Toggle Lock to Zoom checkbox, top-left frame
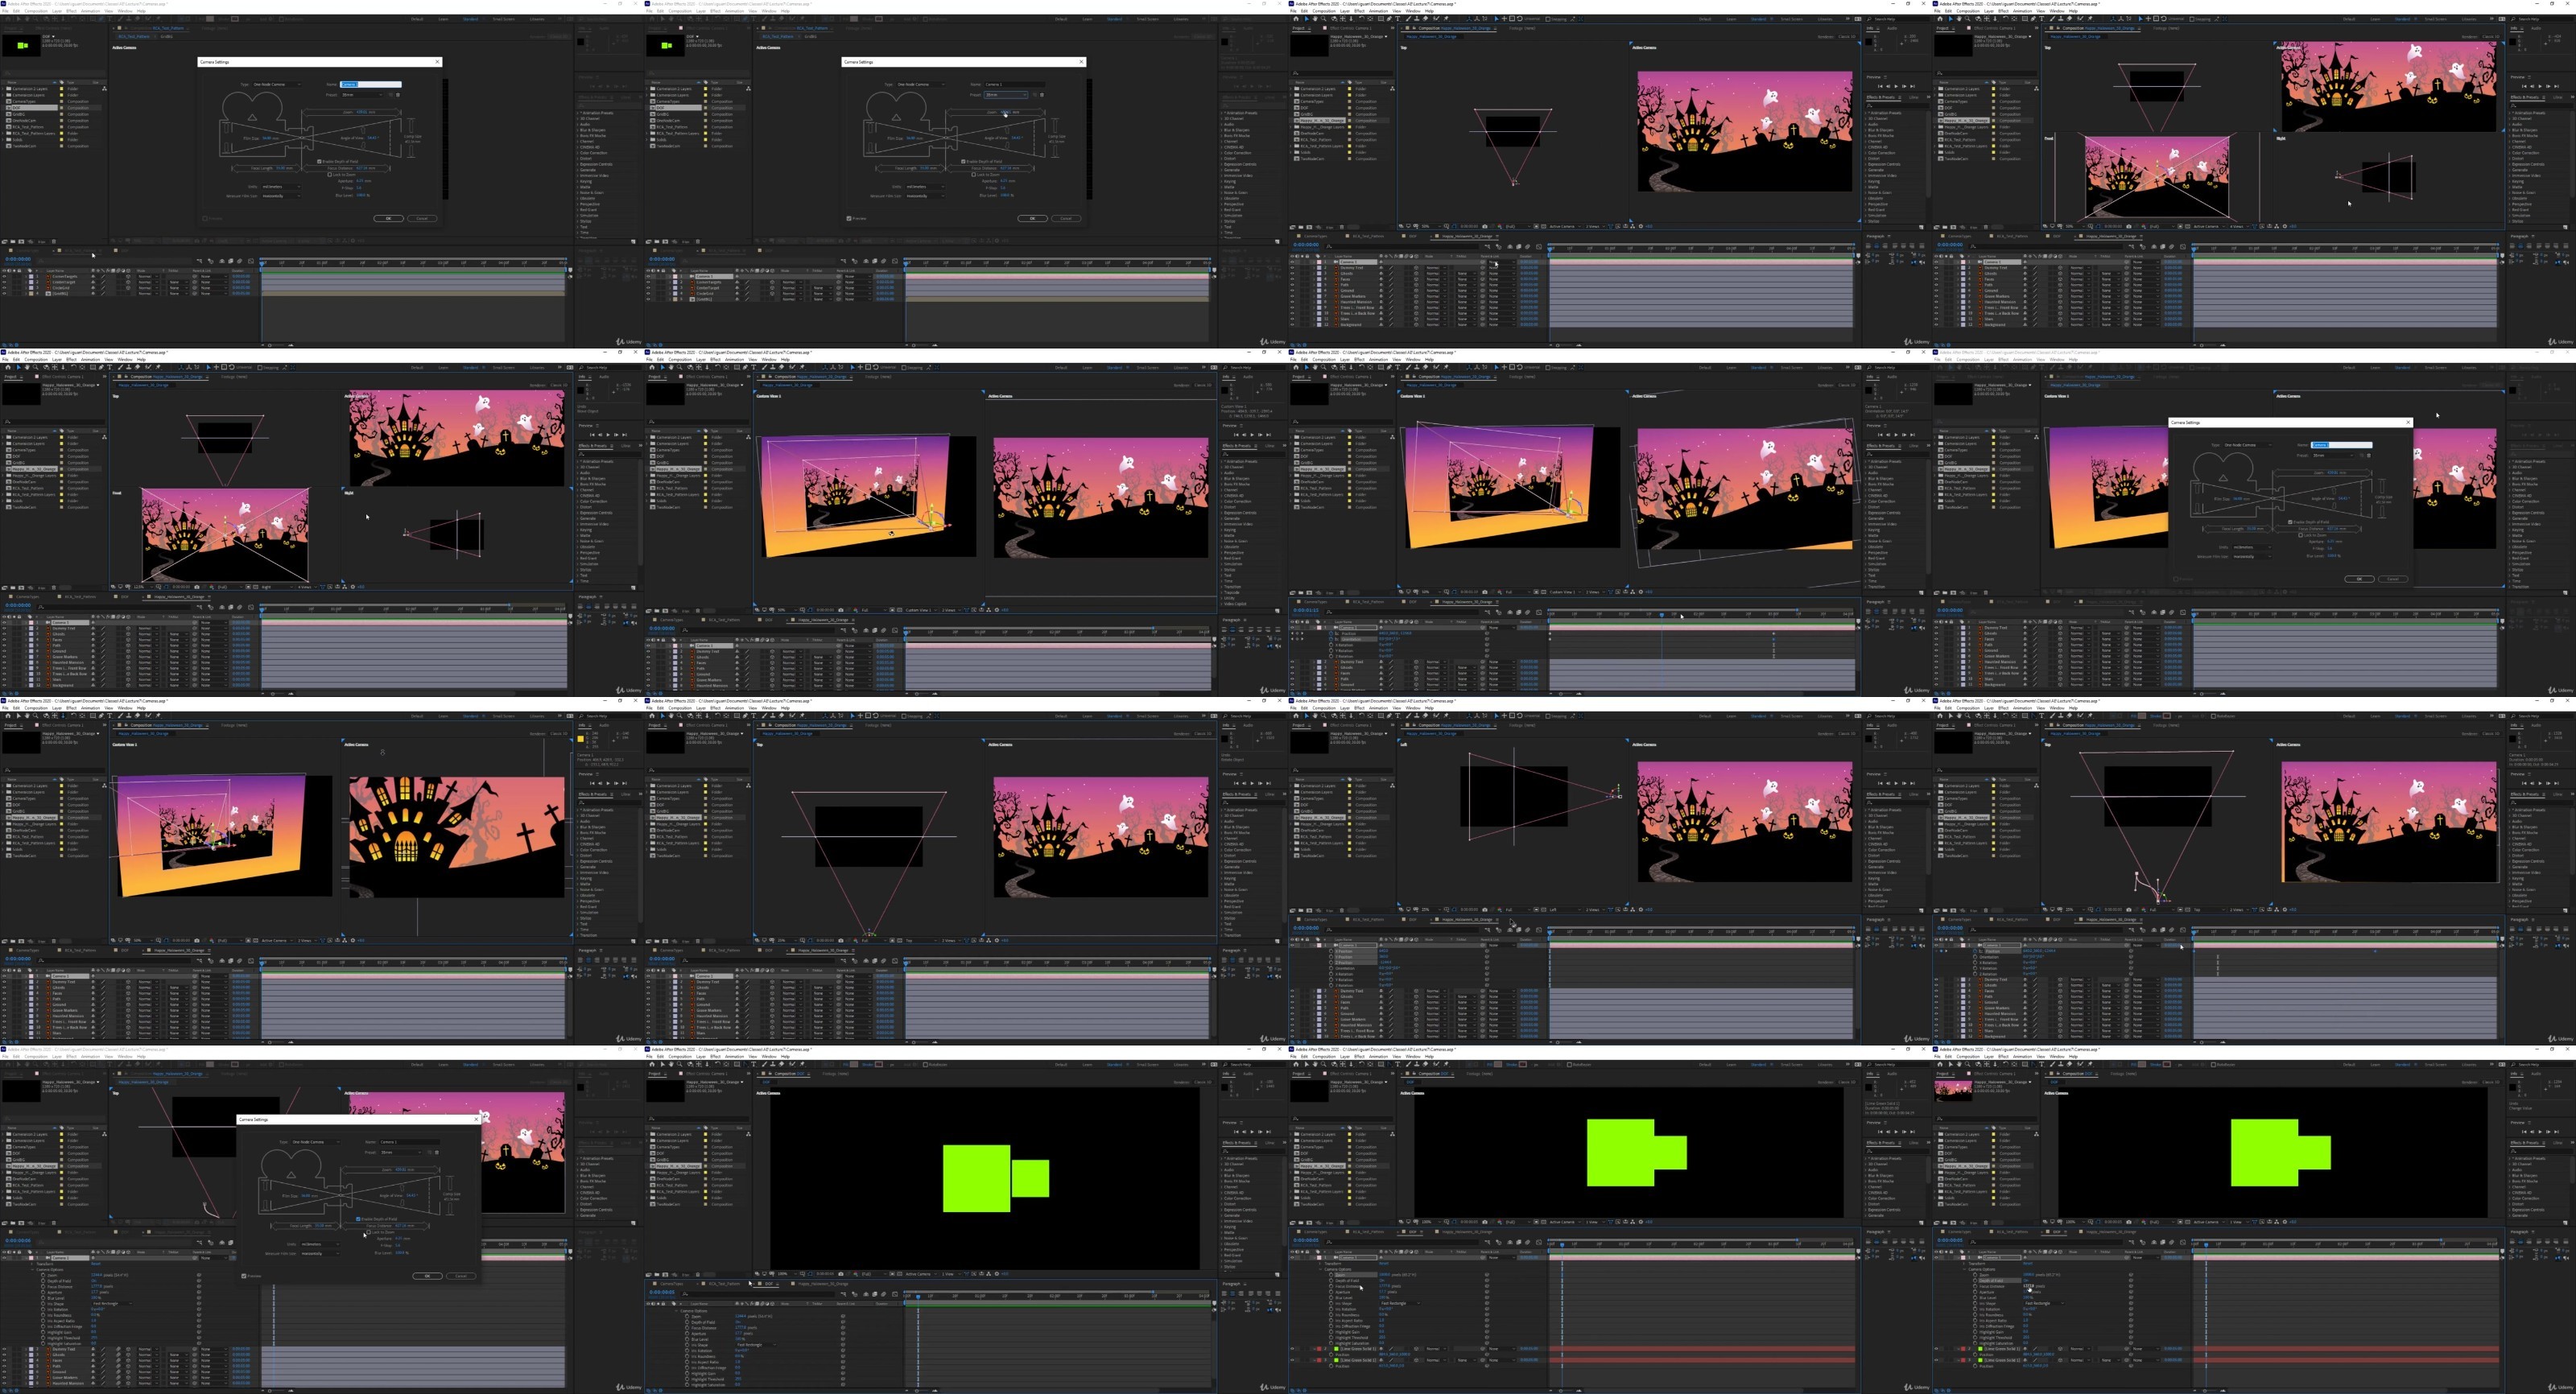 pyautogui.click(x=330, y=174)
